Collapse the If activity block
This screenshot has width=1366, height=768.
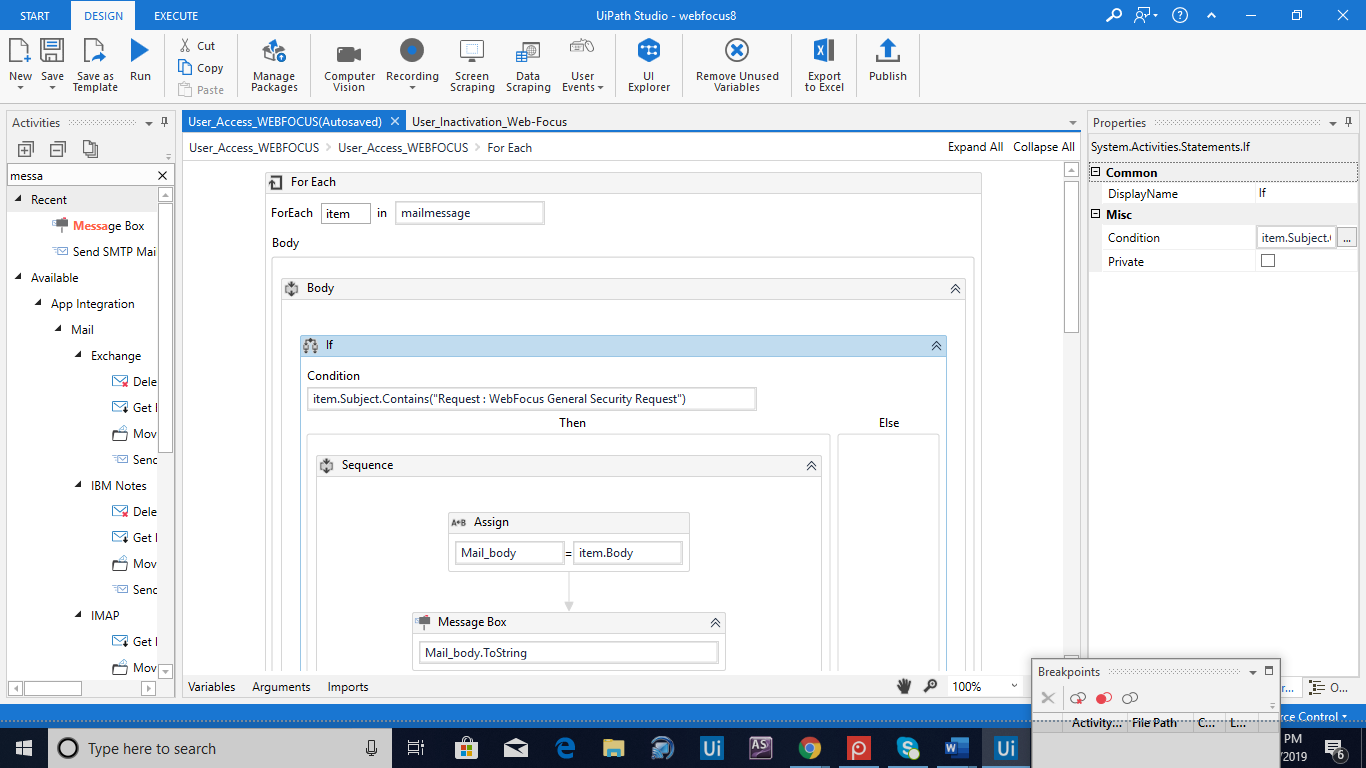tap(936, 345)
